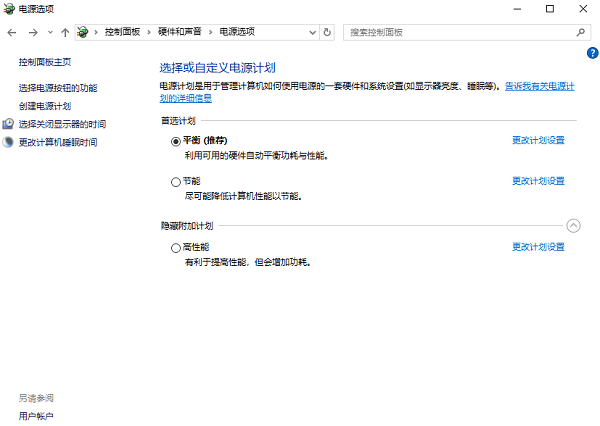Refresh the power options page
Image resolution: width=600 pixels, height=426 pixels.
click(327, 32)
